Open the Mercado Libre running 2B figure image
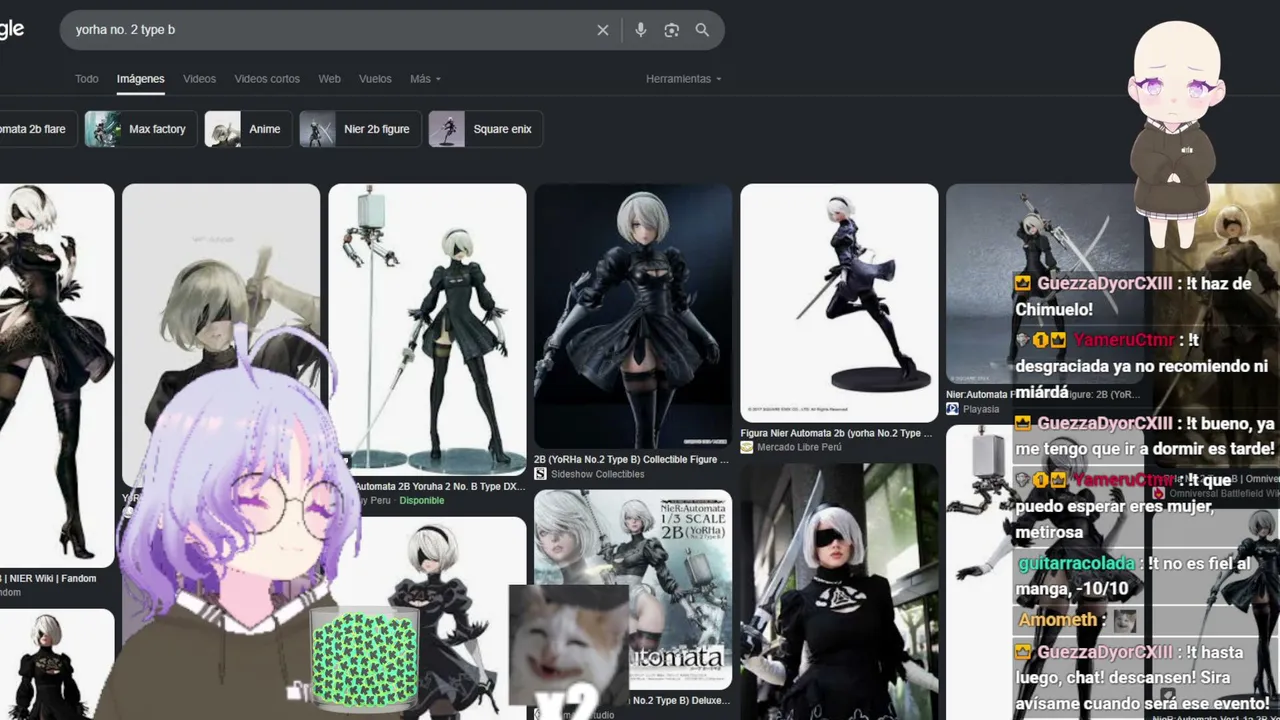 [x=839, y=303]
